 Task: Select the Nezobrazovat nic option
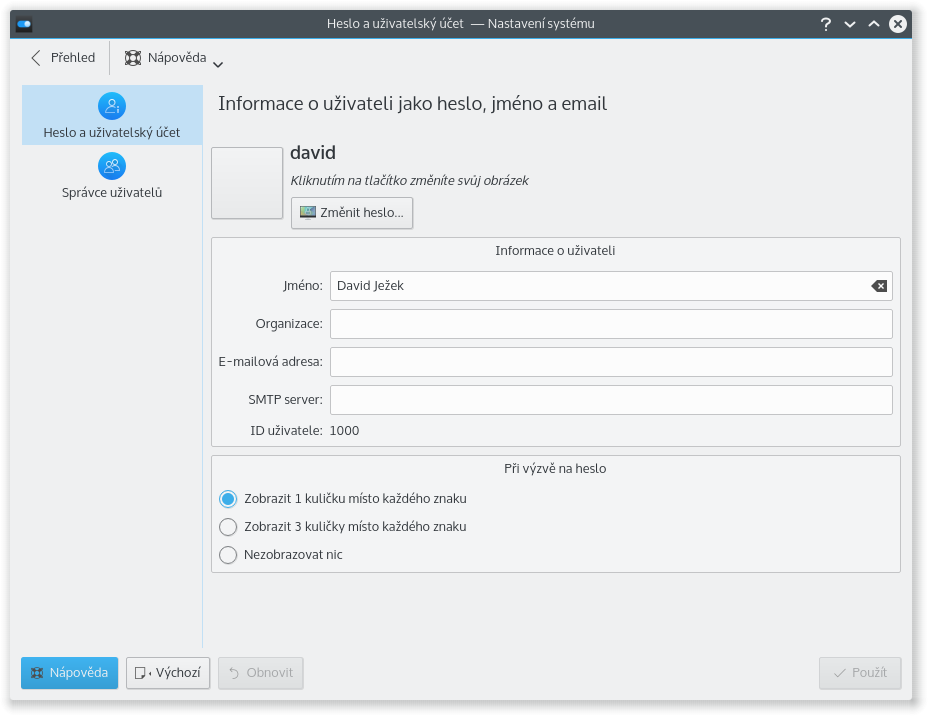pos(228,555)
